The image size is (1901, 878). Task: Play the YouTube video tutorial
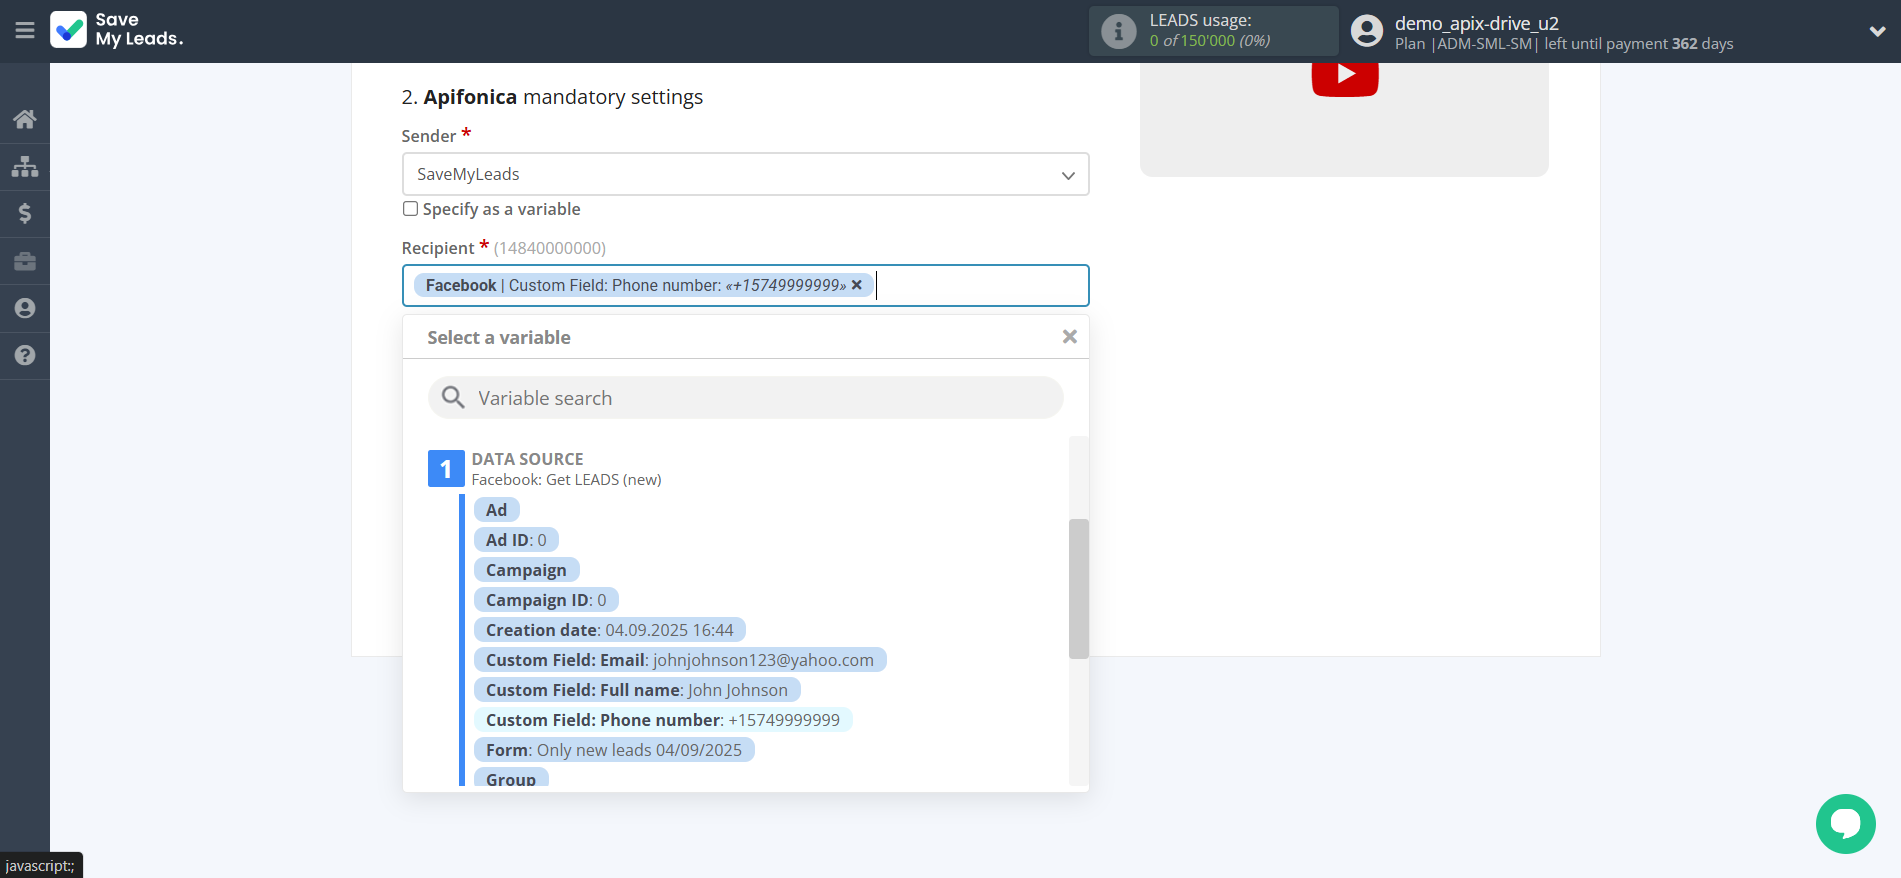1344,75
